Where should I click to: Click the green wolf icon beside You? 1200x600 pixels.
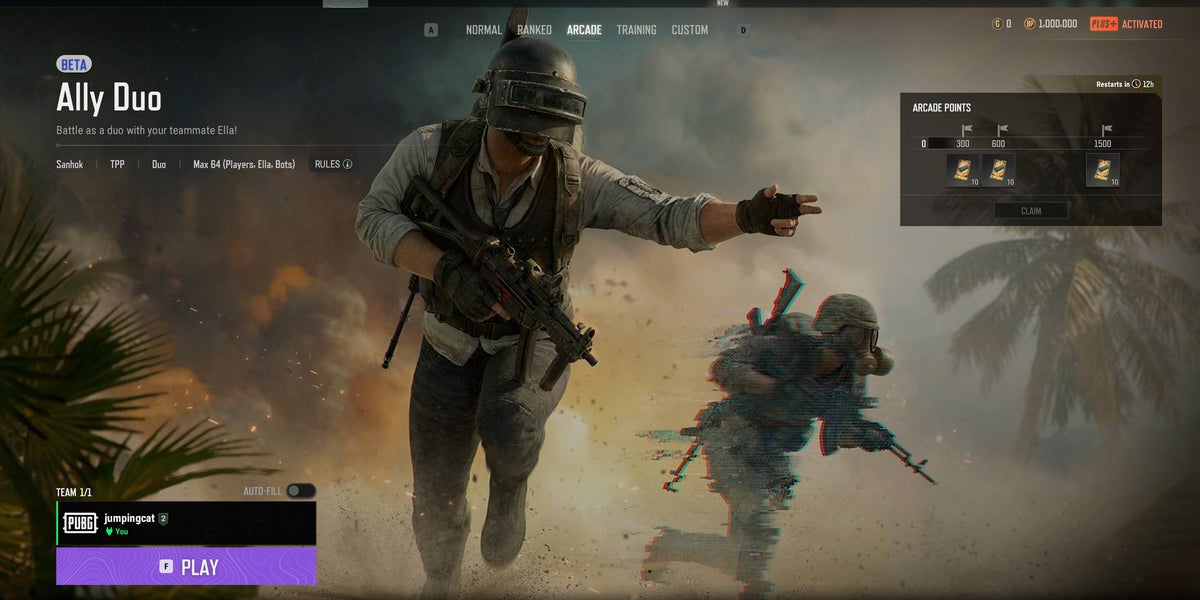point(109,532)
